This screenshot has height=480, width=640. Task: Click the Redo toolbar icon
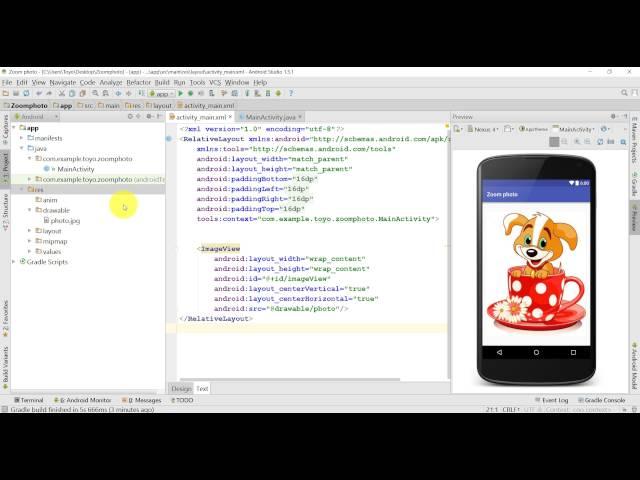tap(49, 93)
